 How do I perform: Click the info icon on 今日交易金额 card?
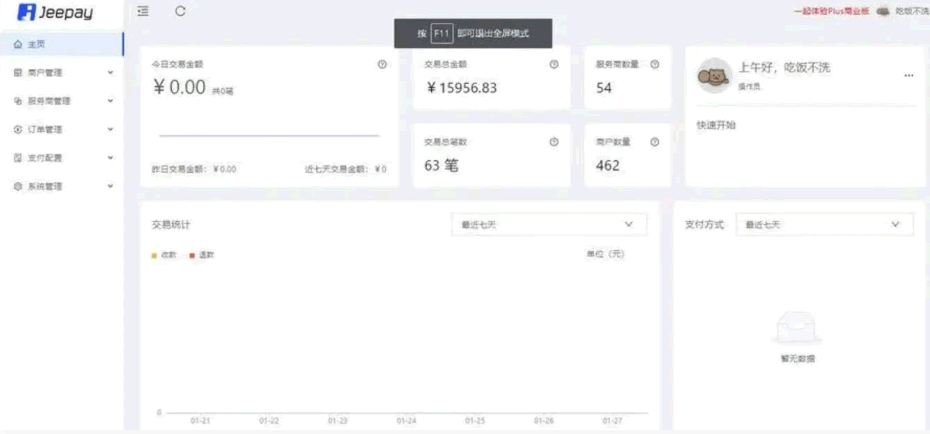[382, 64]
